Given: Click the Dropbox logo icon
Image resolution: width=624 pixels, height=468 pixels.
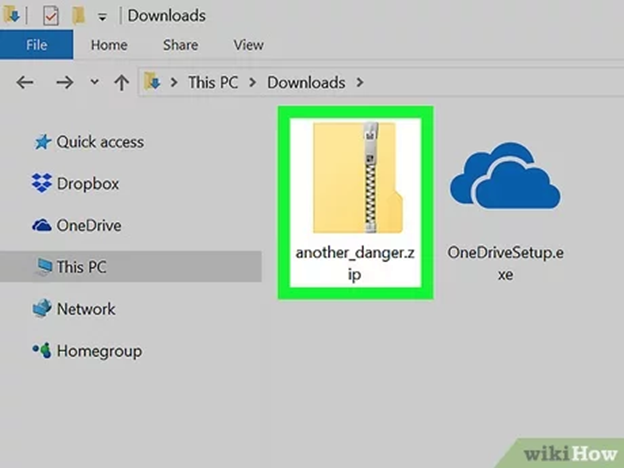Looking at the screenshot, I should (x=42, y=183).
